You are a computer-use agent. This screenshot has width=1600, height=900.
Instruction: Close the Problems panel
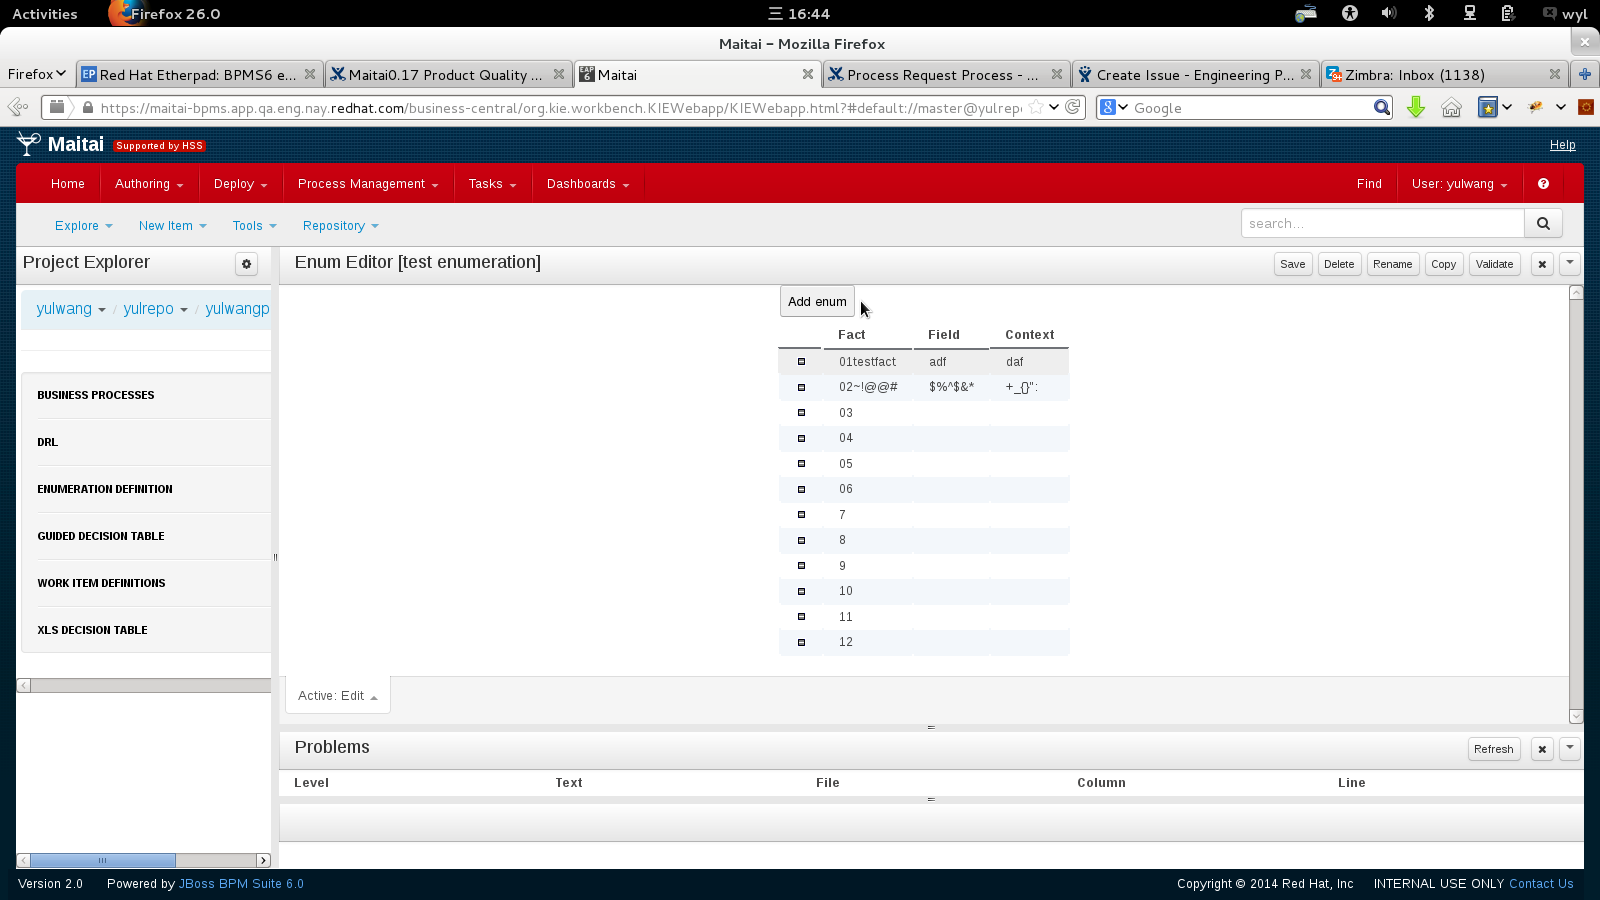[1542, 749]
